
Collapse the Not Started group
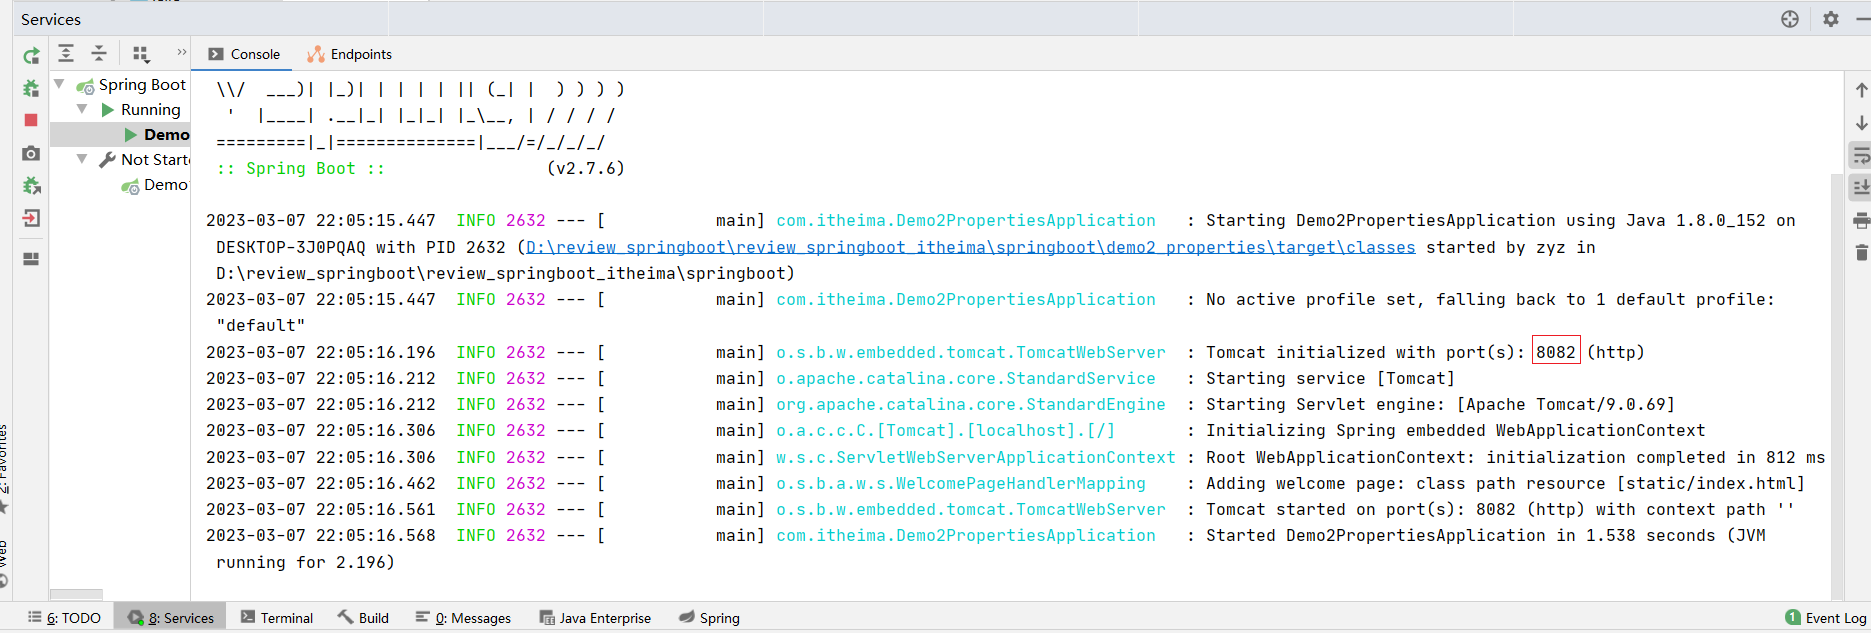(x=82, y=159)
